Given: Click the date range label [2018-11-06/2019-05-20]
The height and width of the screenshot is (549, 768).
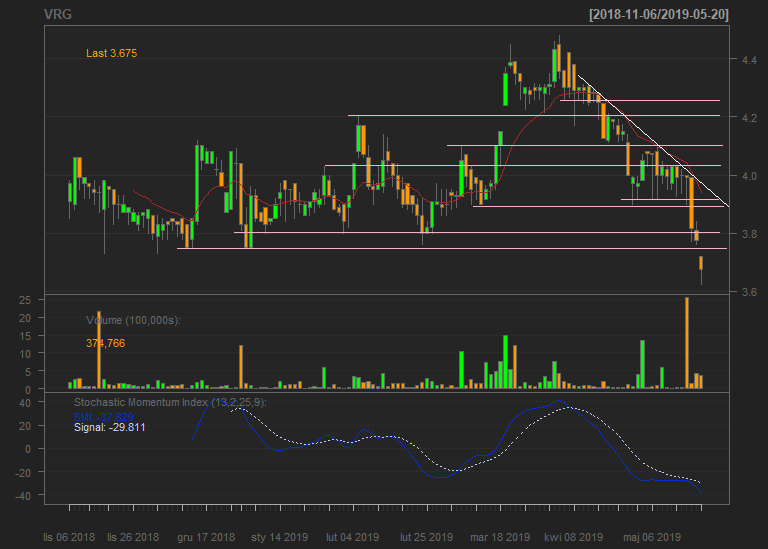Looking at the screenshot, I should [659, 15].
